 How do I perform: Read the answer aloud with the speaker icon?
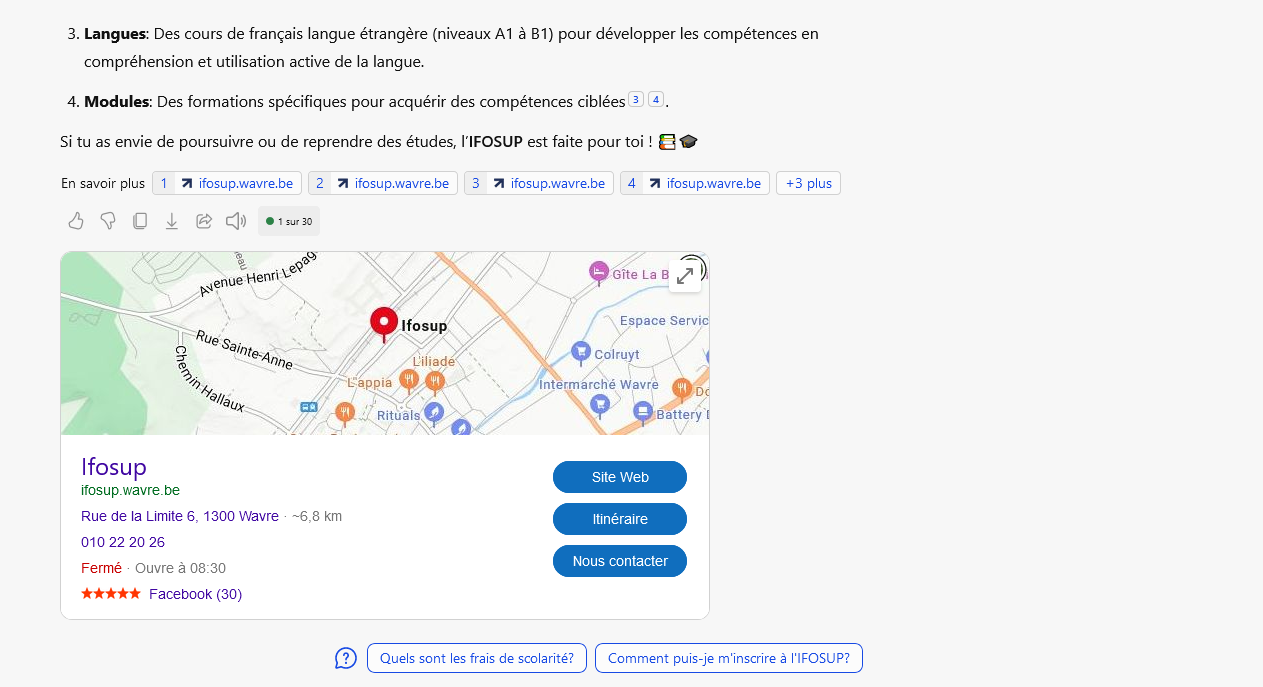(236, 221)
